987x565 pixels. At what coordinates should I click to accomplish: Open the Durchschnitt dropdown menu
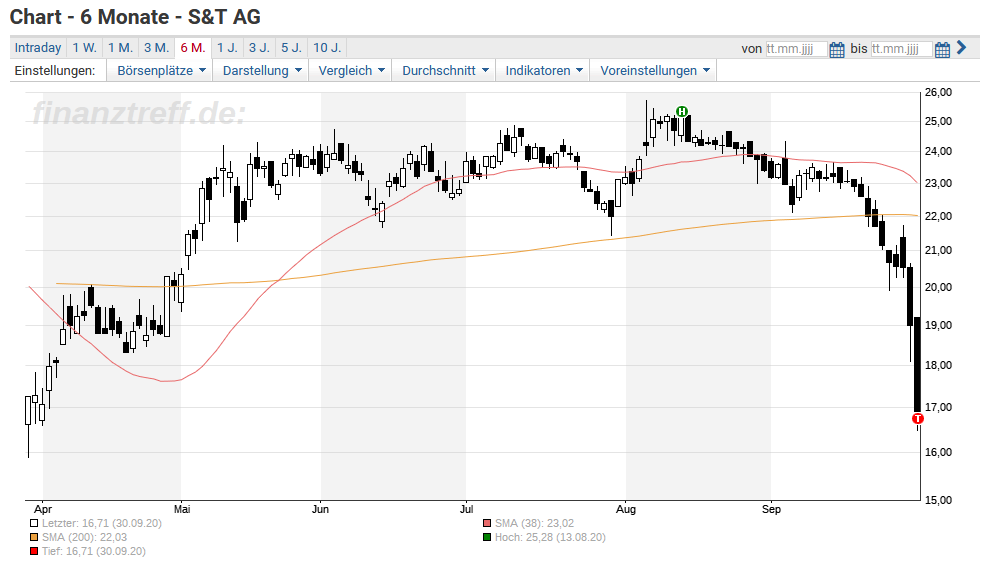click(445, 70)
